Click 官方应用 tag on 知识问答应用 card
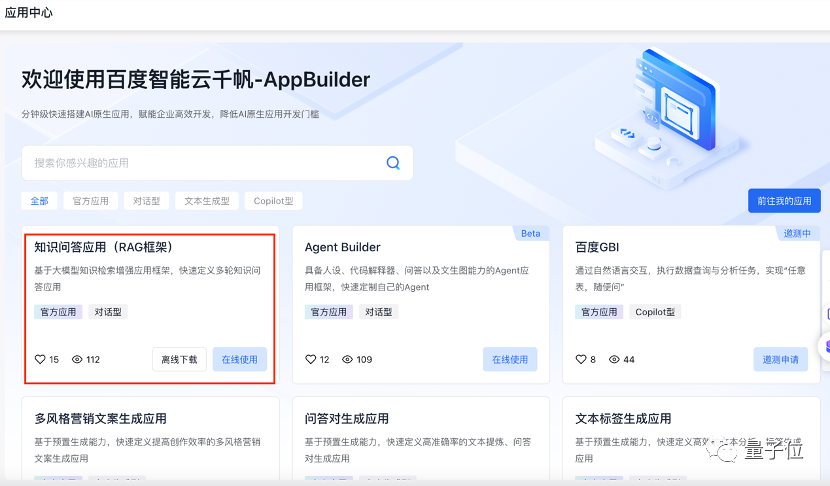 [58, 312]
